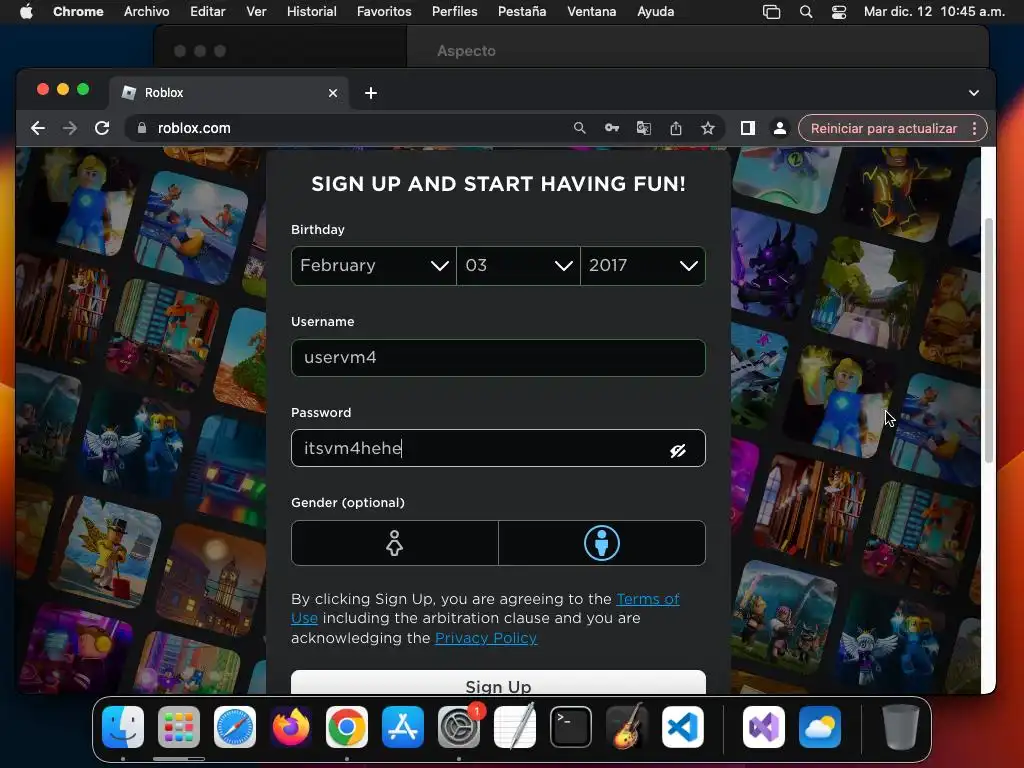Screen dimensions: 1024x768
Task: Go back with the browser back arrow
Action: [x=38, y=128]
